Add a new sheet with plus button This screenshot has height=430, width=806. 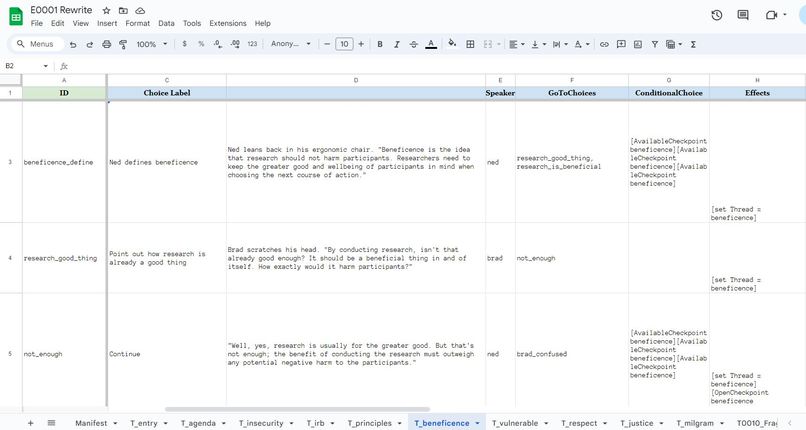[x=30, y=423]
